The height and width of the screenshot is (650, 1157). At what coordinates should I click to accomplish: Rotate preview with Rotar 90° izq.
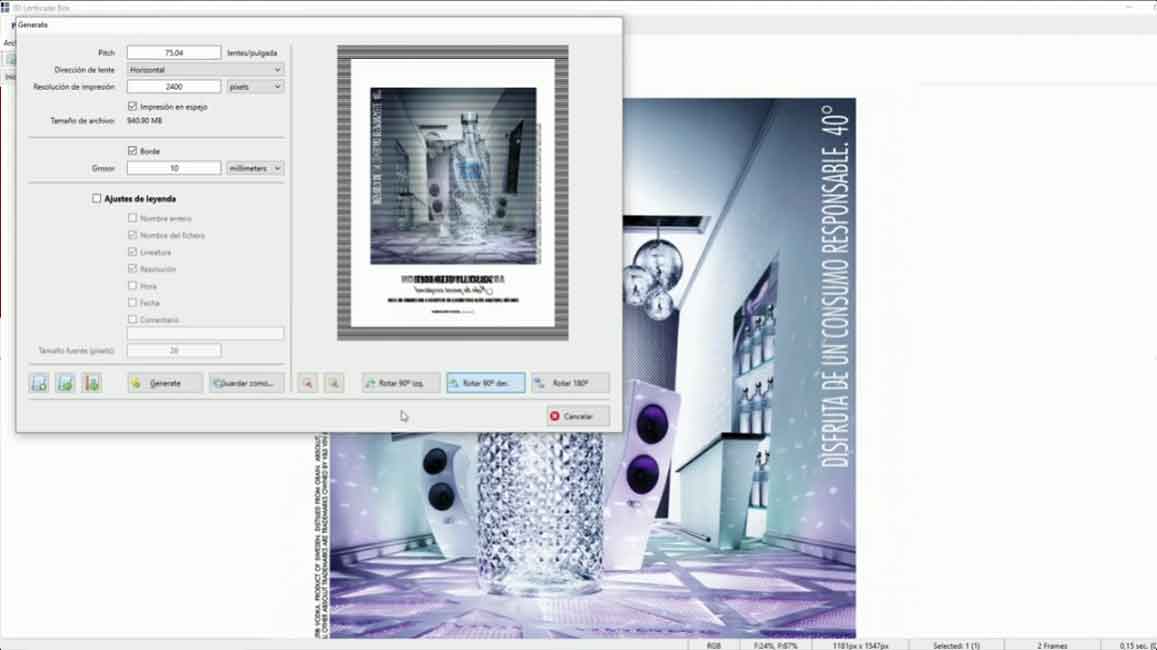(401, 383)
